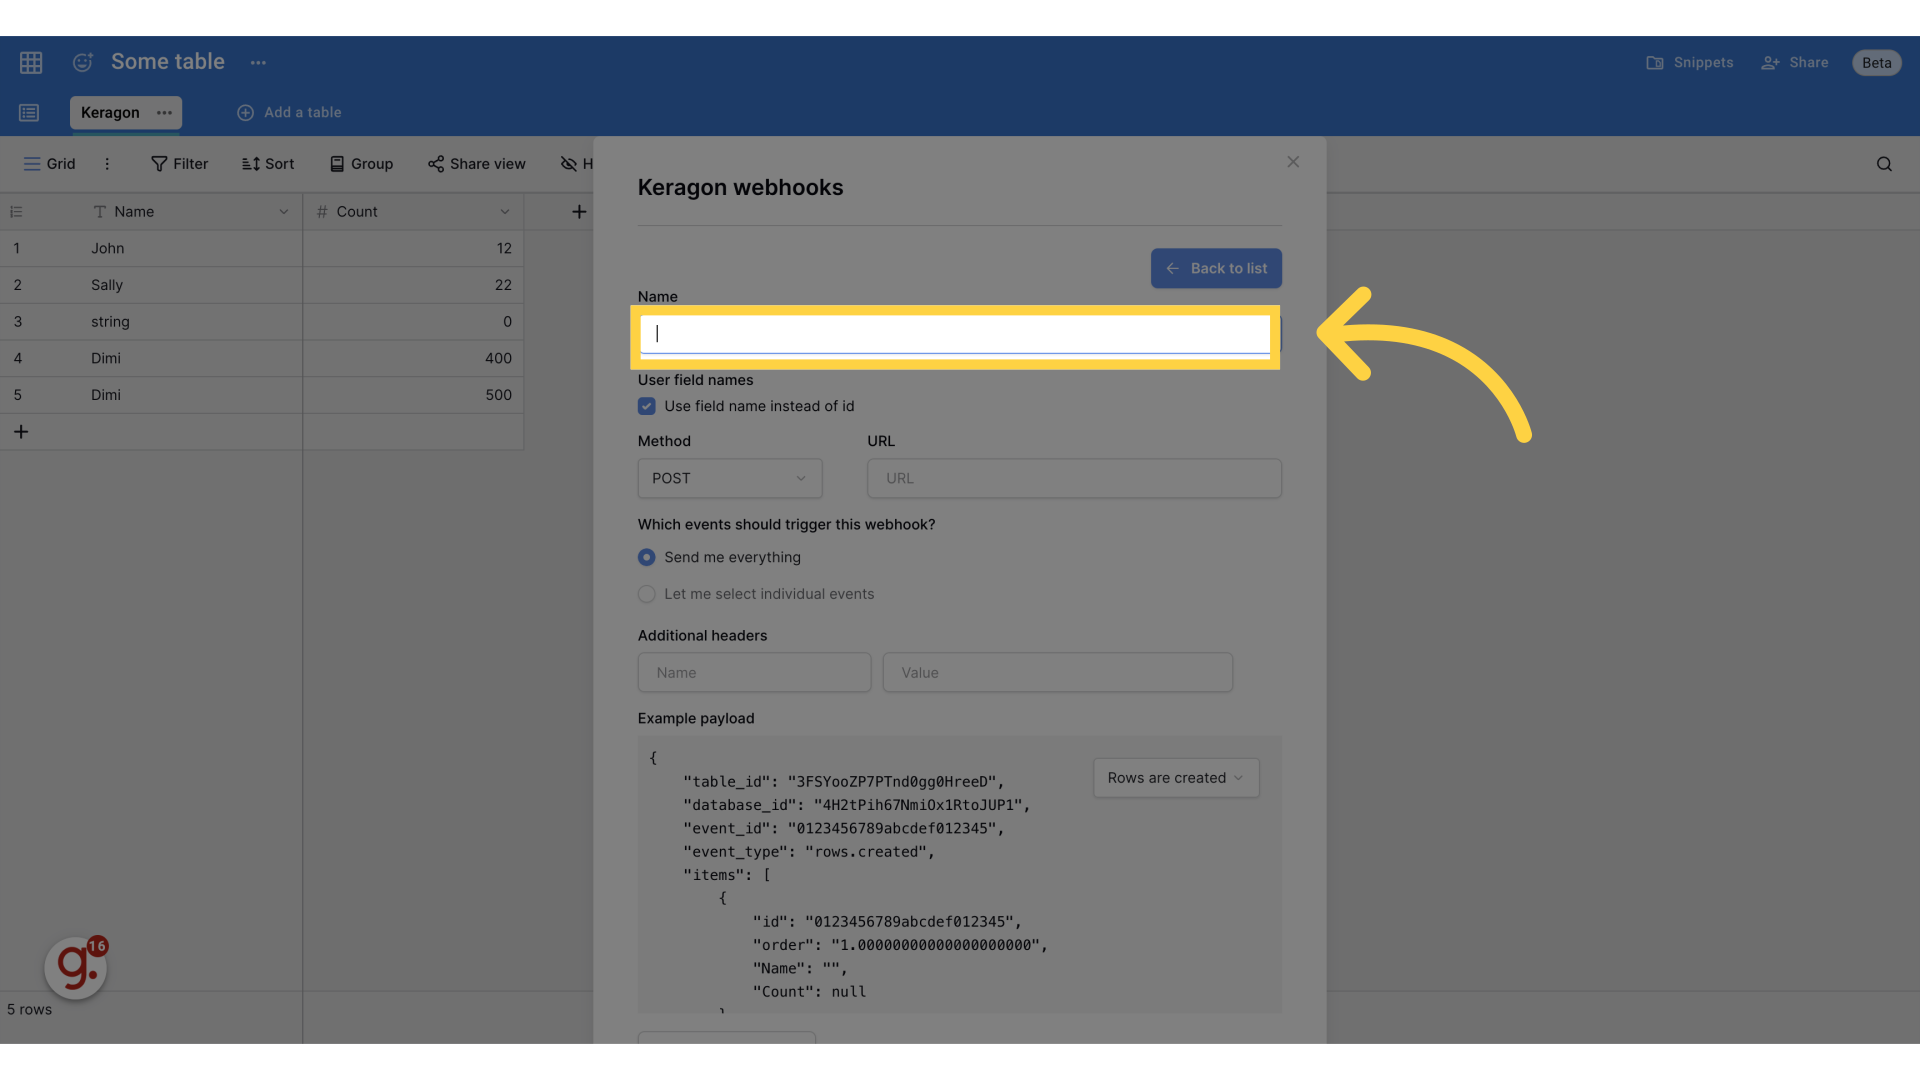
Task: Click the additional header Value field
Action: pos(1057,673)
